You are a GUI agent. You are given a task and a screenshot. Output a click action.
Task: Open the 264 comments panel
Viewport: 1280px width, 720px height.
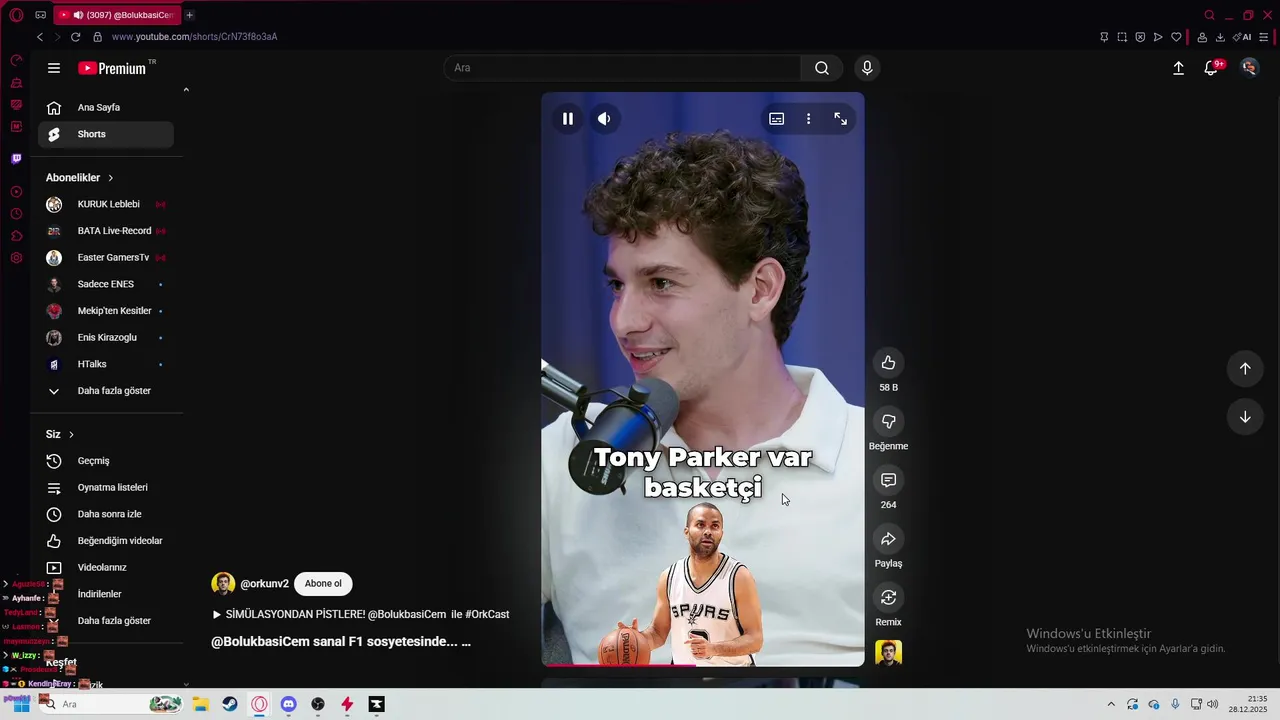click(888, 480)
